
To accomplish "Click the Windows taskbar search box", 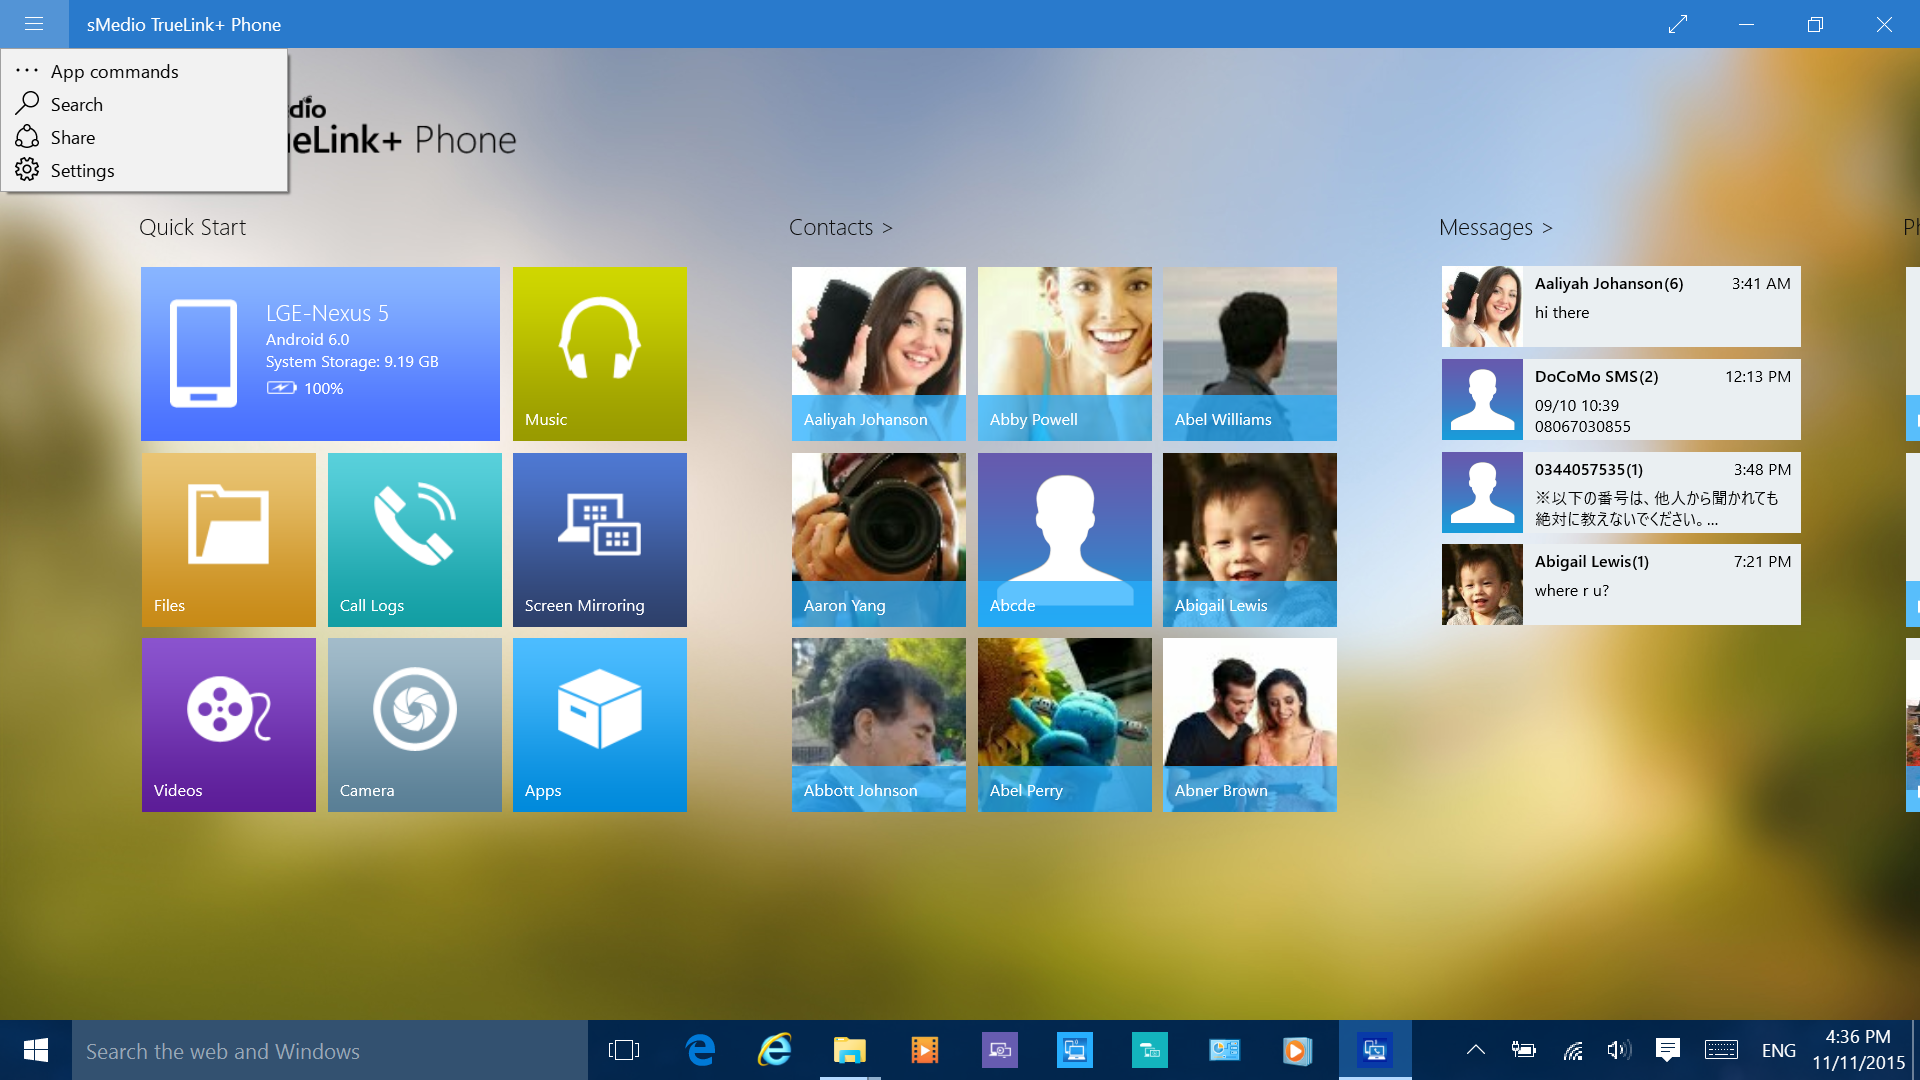I will coord(328,1051).
